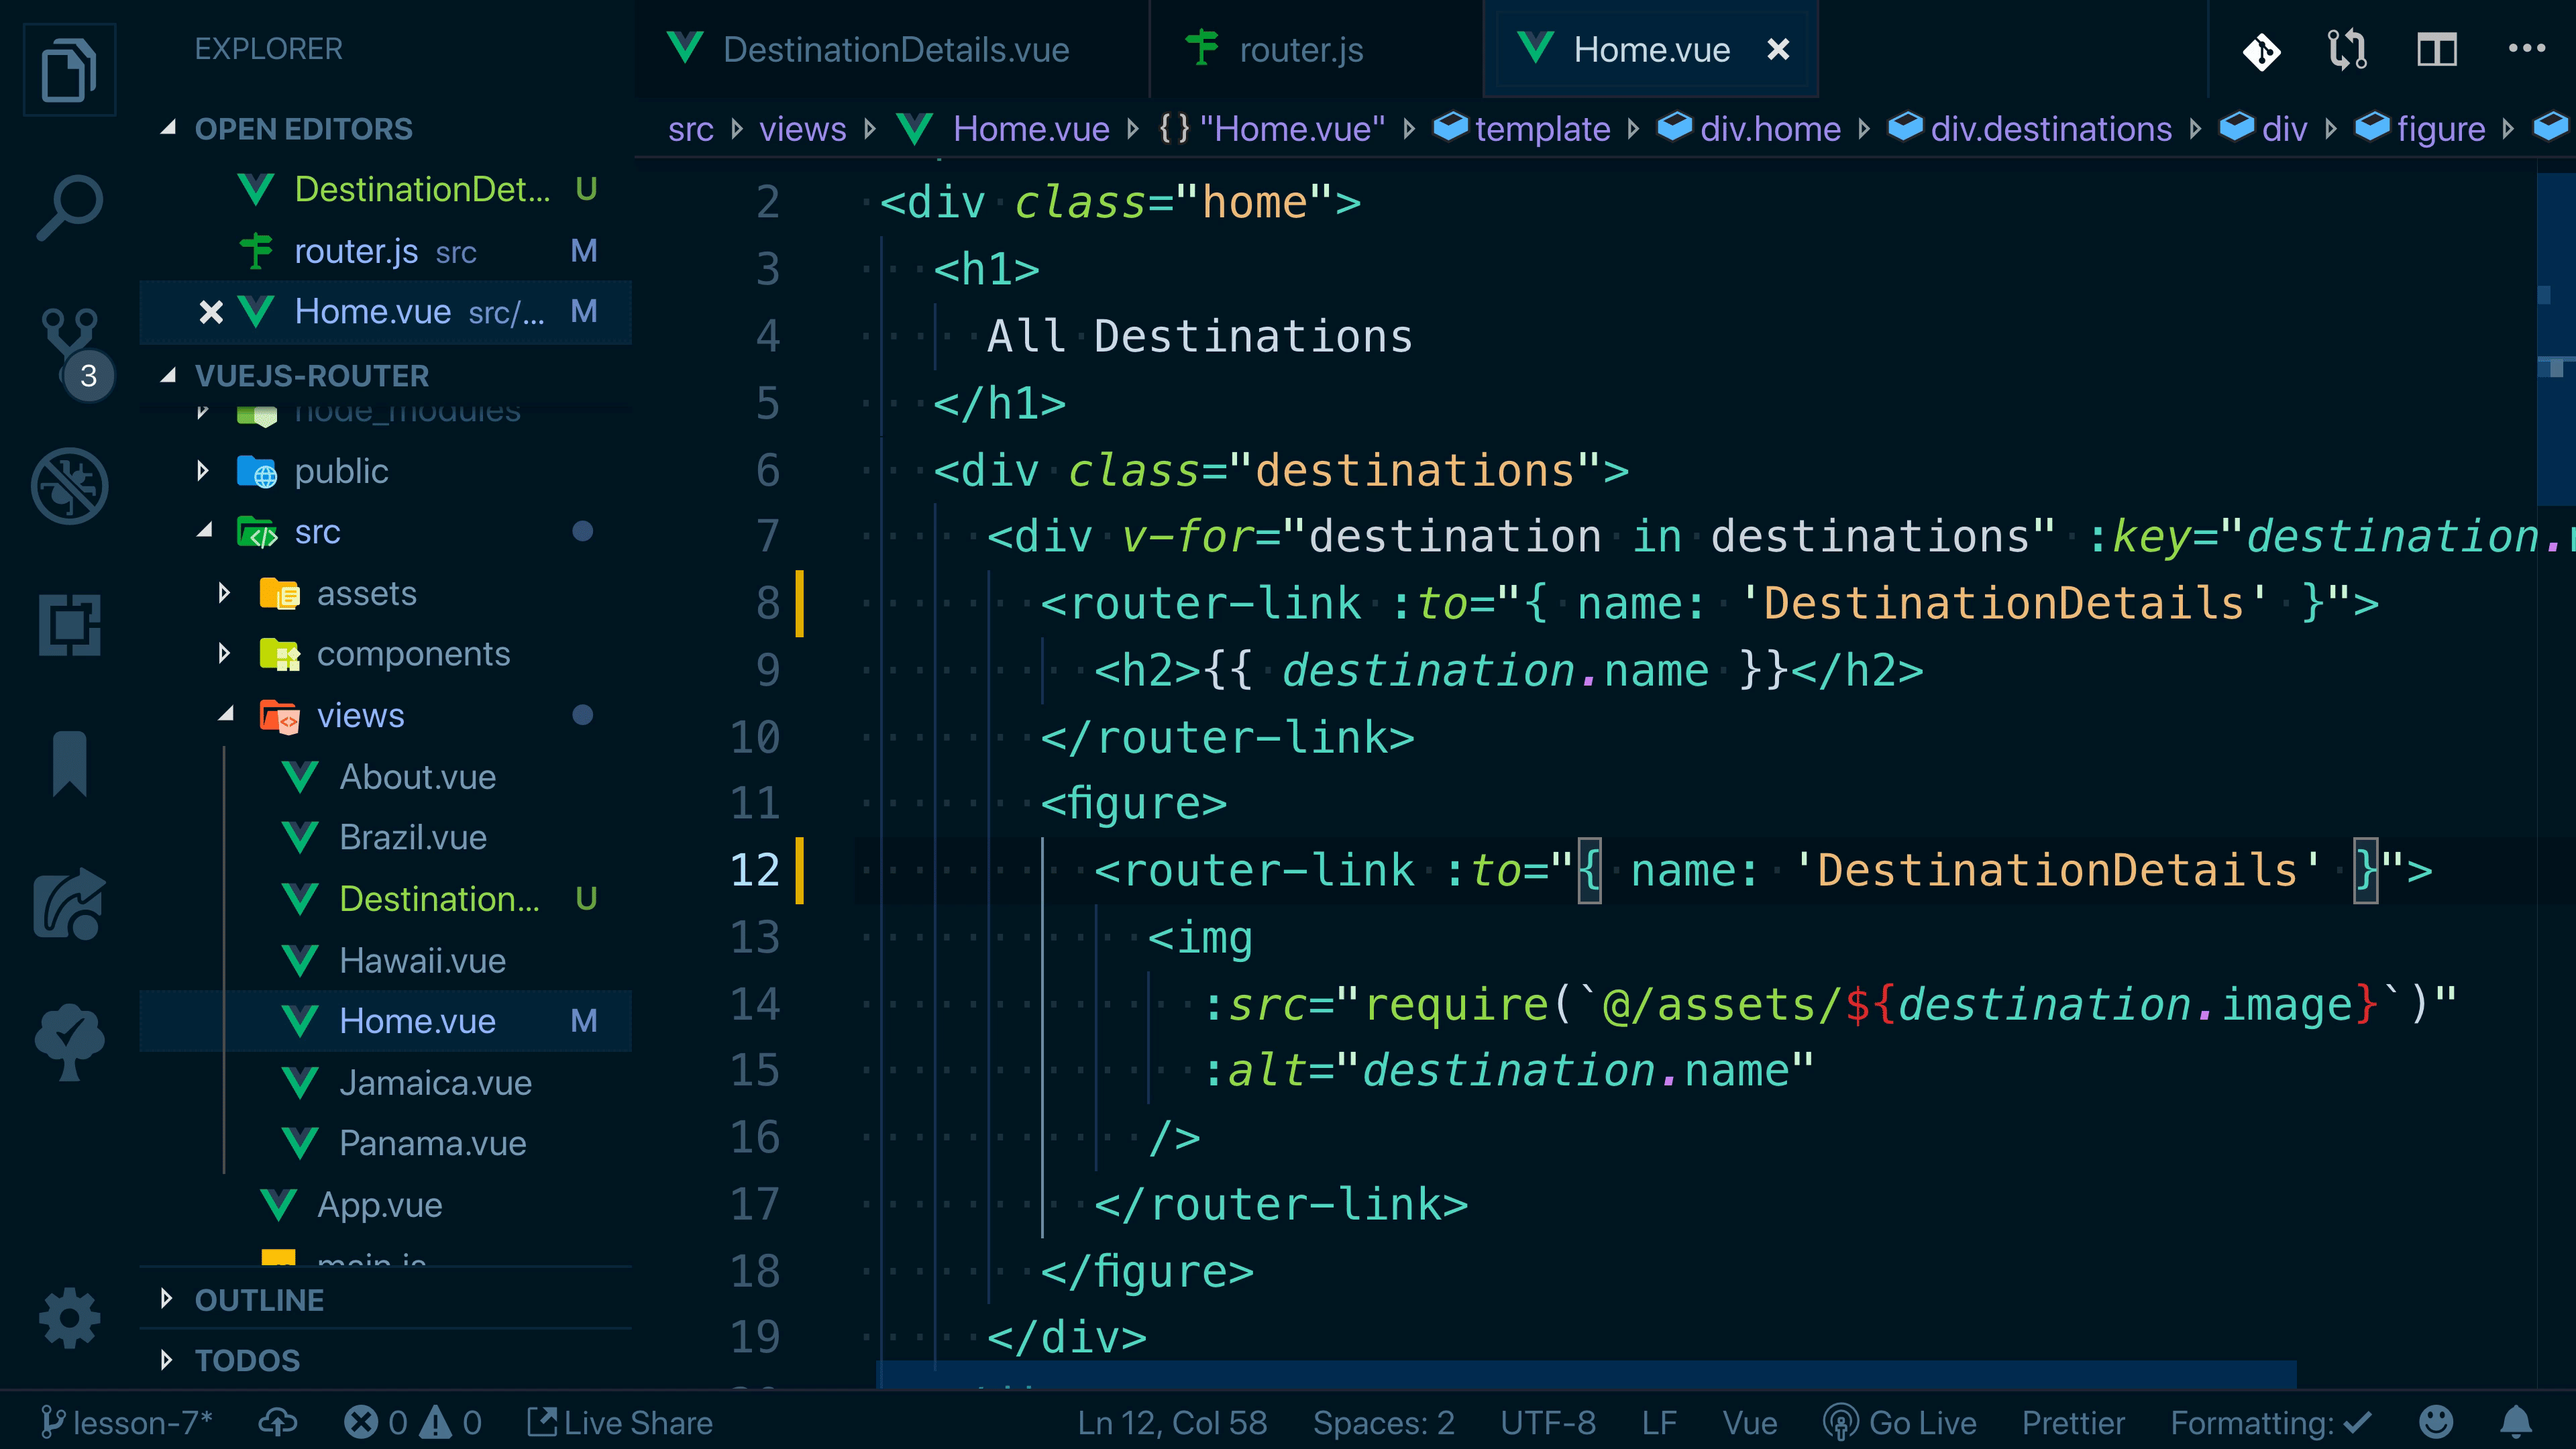Collapse the views folder

tap(360, 716)
